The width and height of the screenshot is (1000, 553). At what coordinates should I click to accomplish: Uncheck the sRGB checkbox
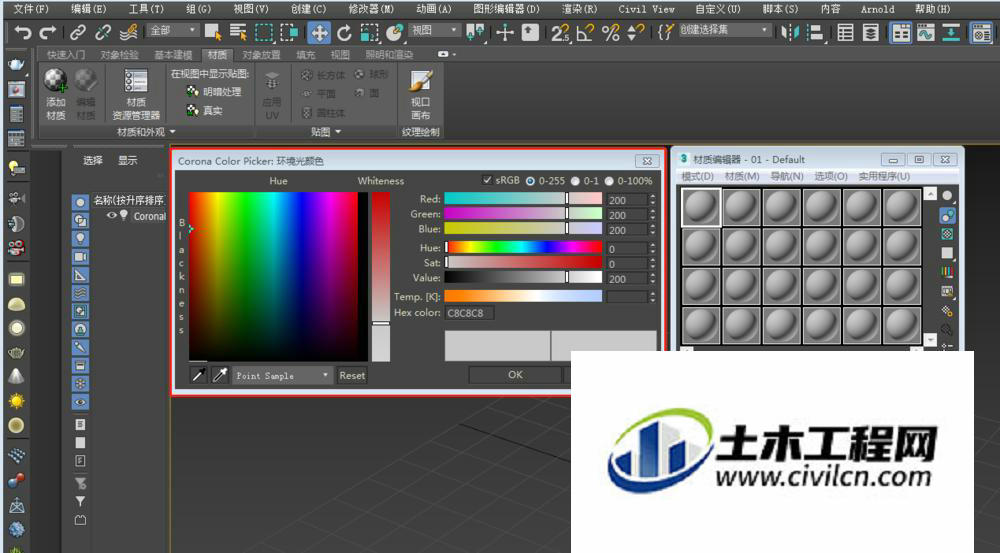click(x=487, y=181)
